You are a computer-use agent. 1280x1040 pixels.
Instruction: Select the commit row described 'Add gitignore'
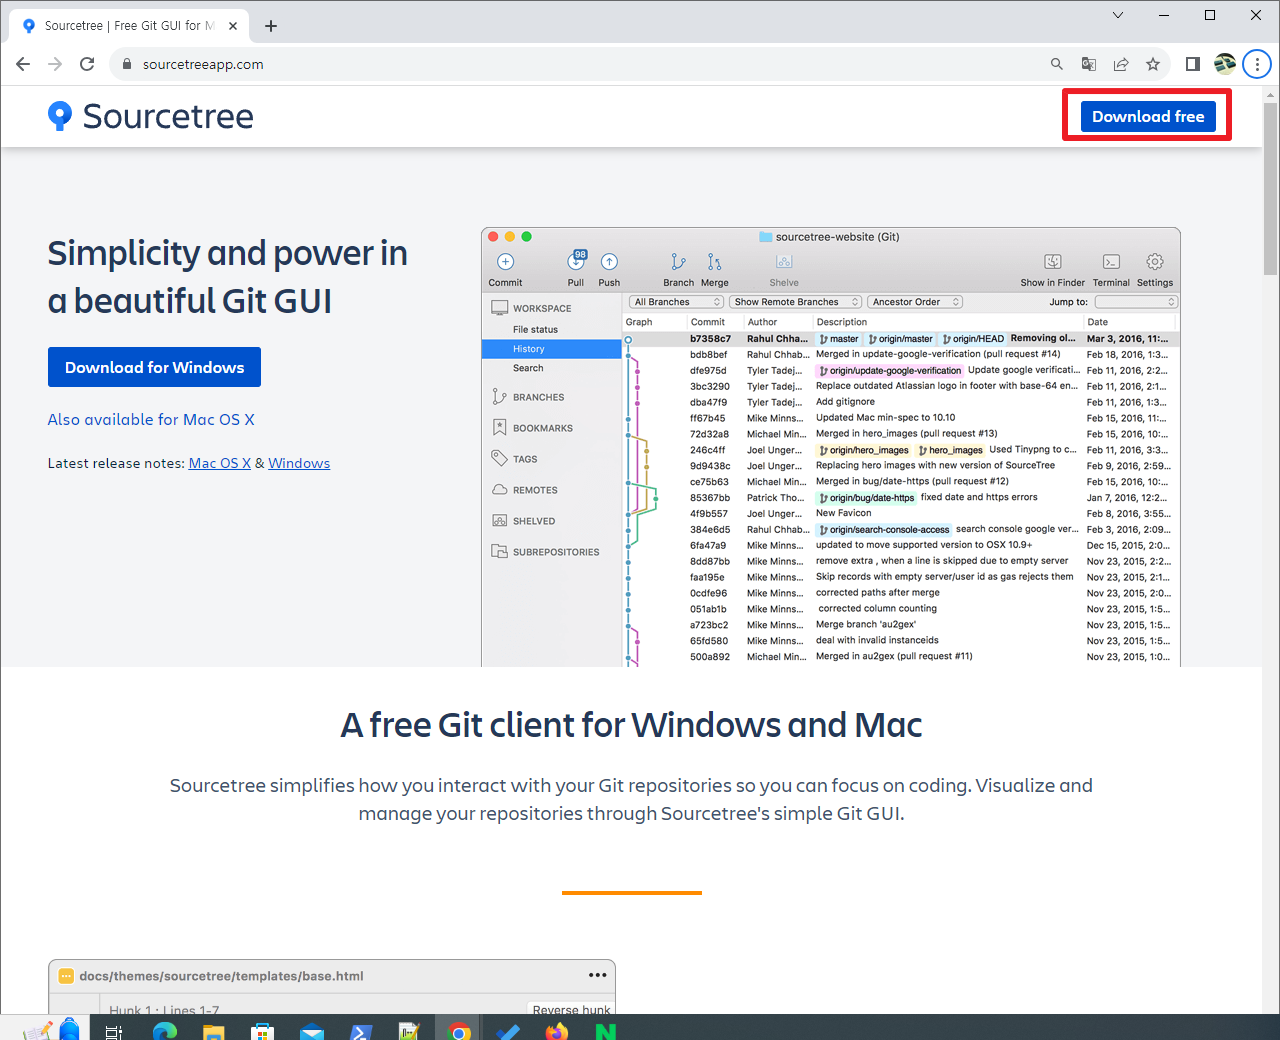(900, 402)
